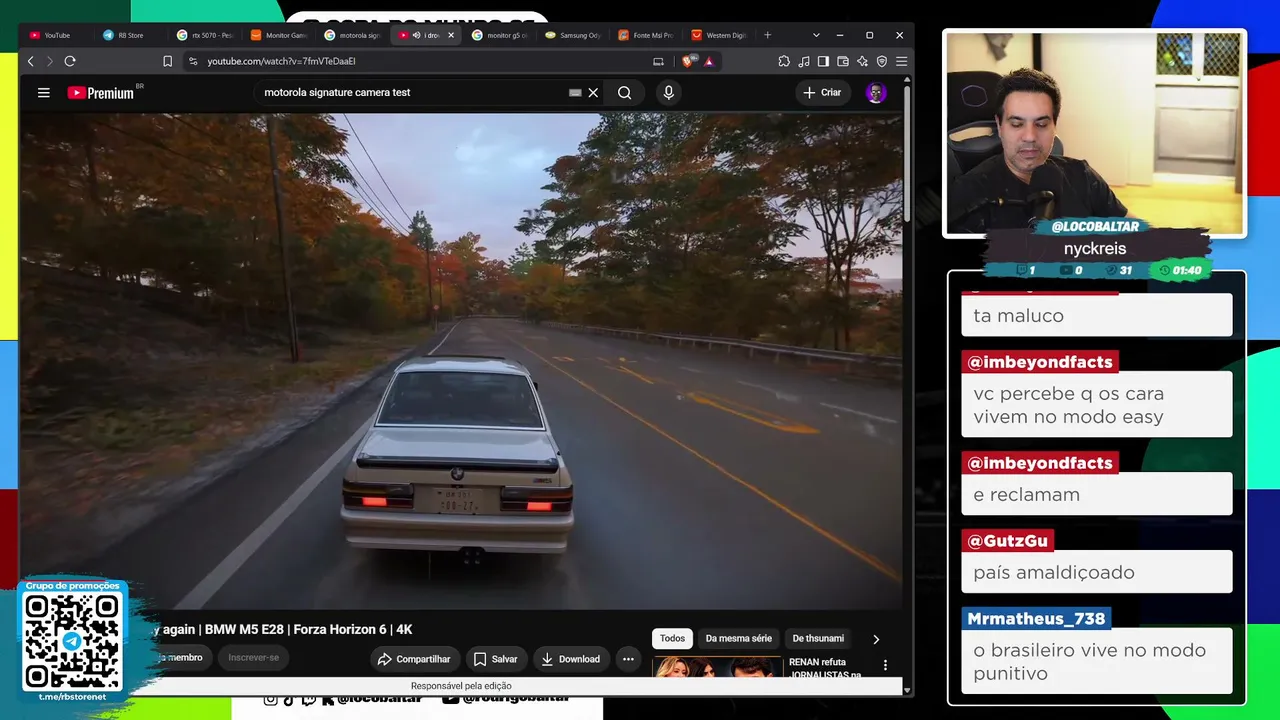The width and height of the screenshot is (1280, 720).
Task: Switch to the YouTube tab
Action: pyautogui.click(x=57, y=35)
